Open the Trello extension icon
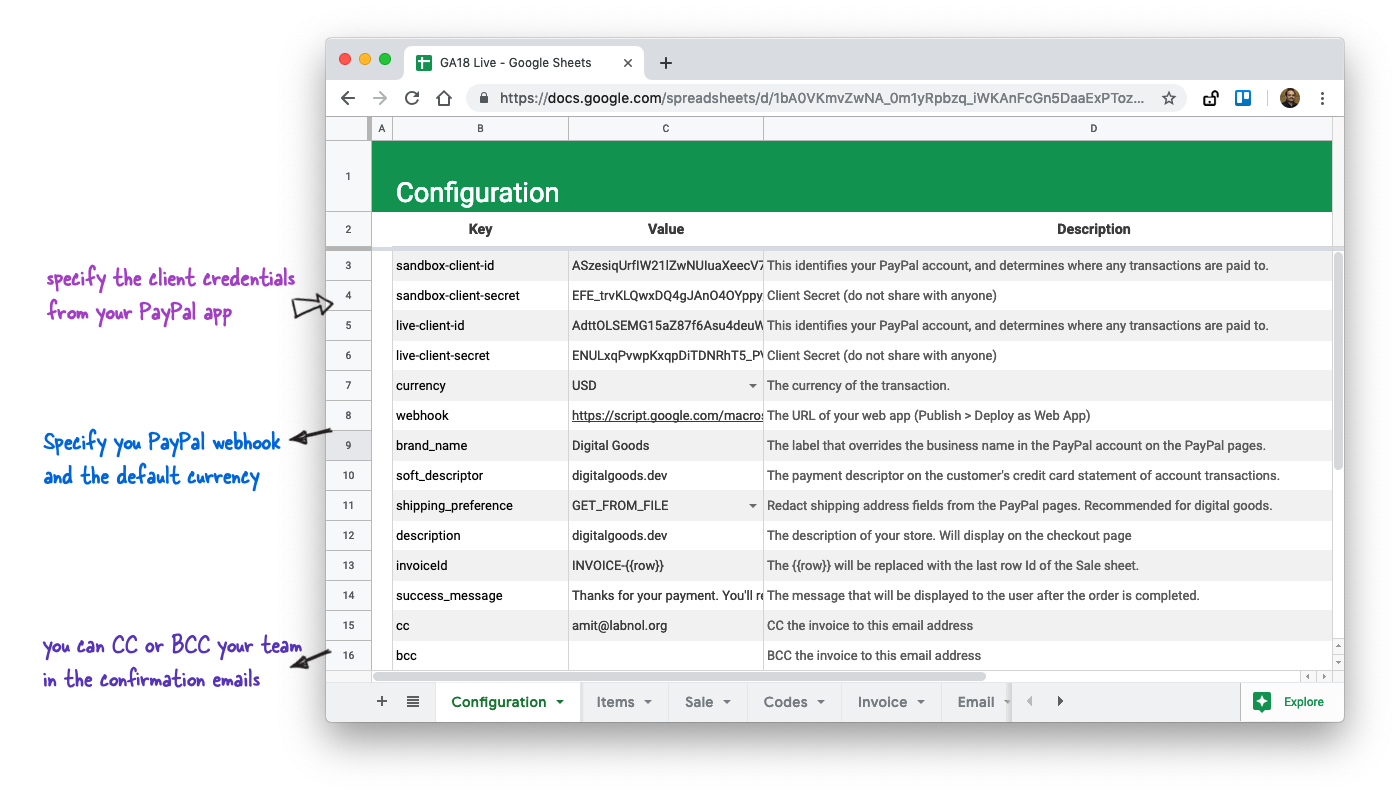The width and height of the screenshot is (1400, 796). [1243, 98]
